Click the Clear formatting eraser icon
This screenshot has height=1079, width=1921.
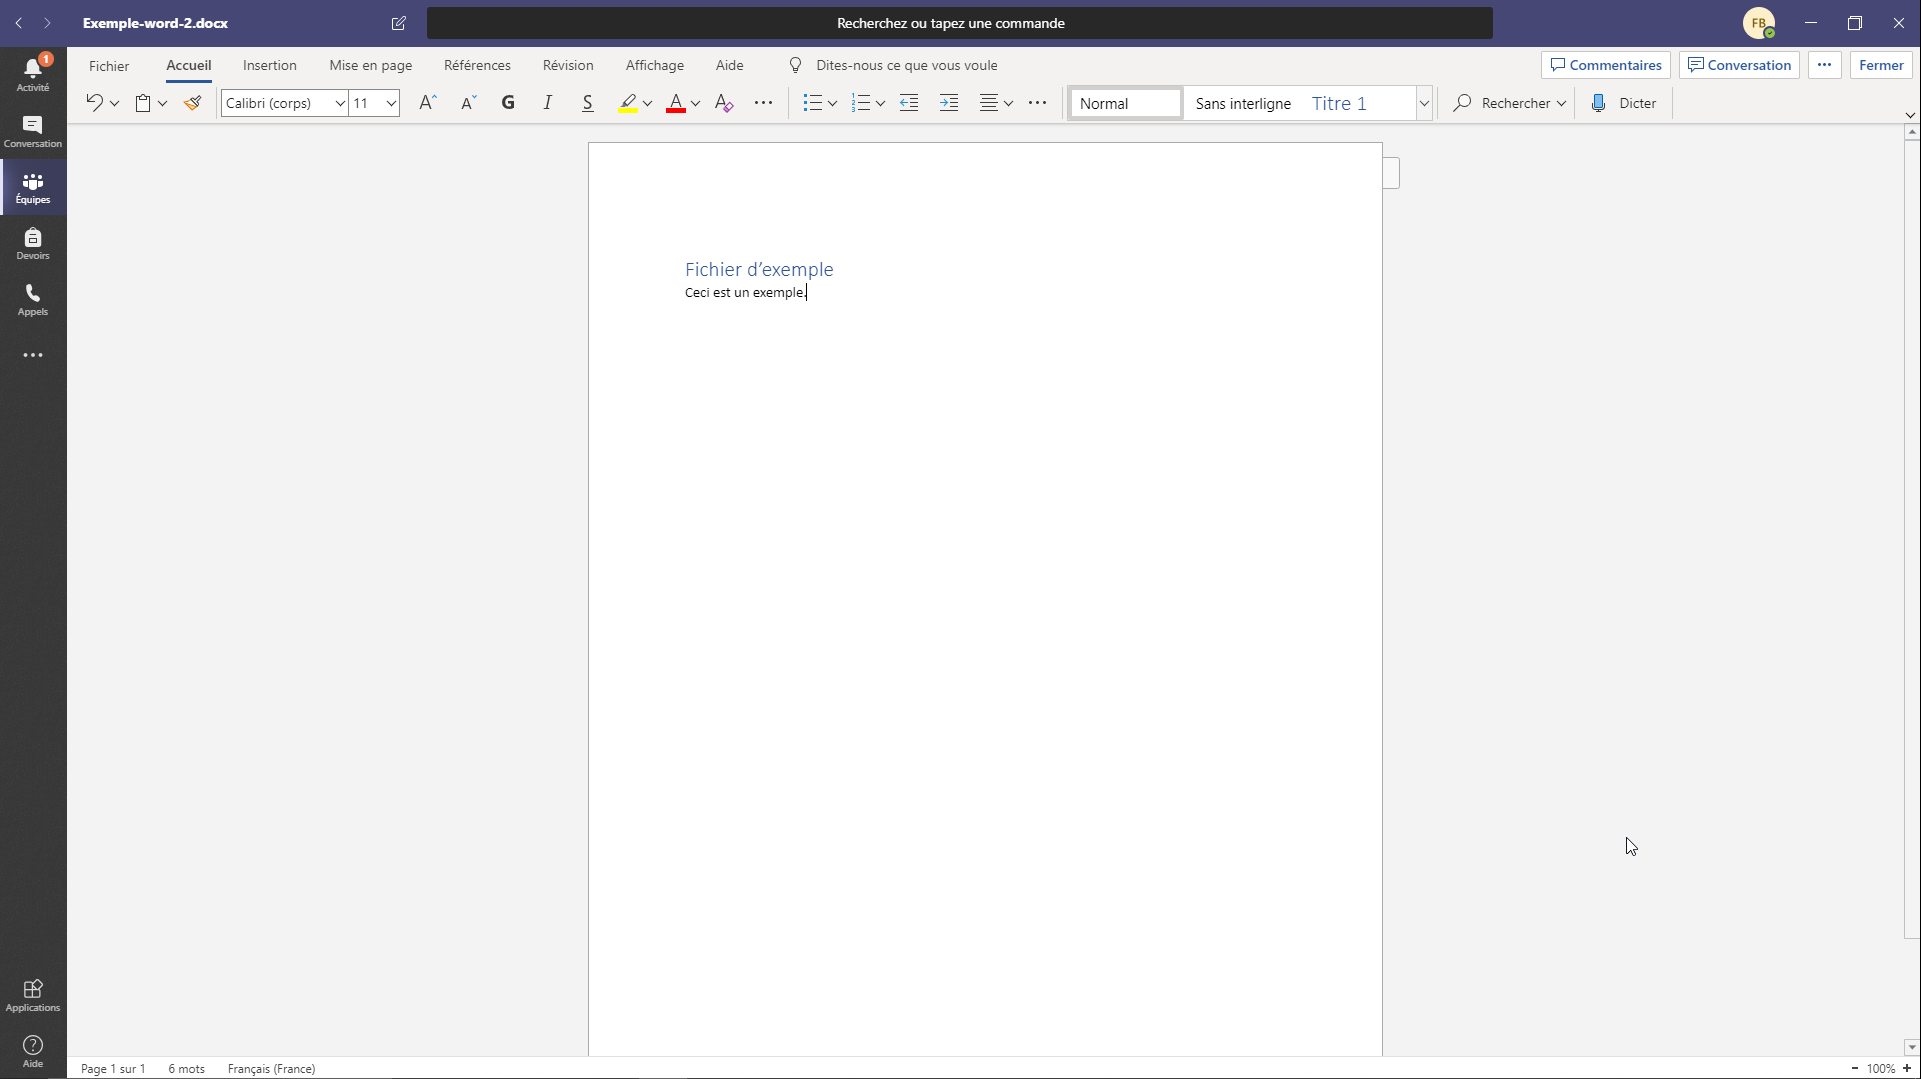724,103
